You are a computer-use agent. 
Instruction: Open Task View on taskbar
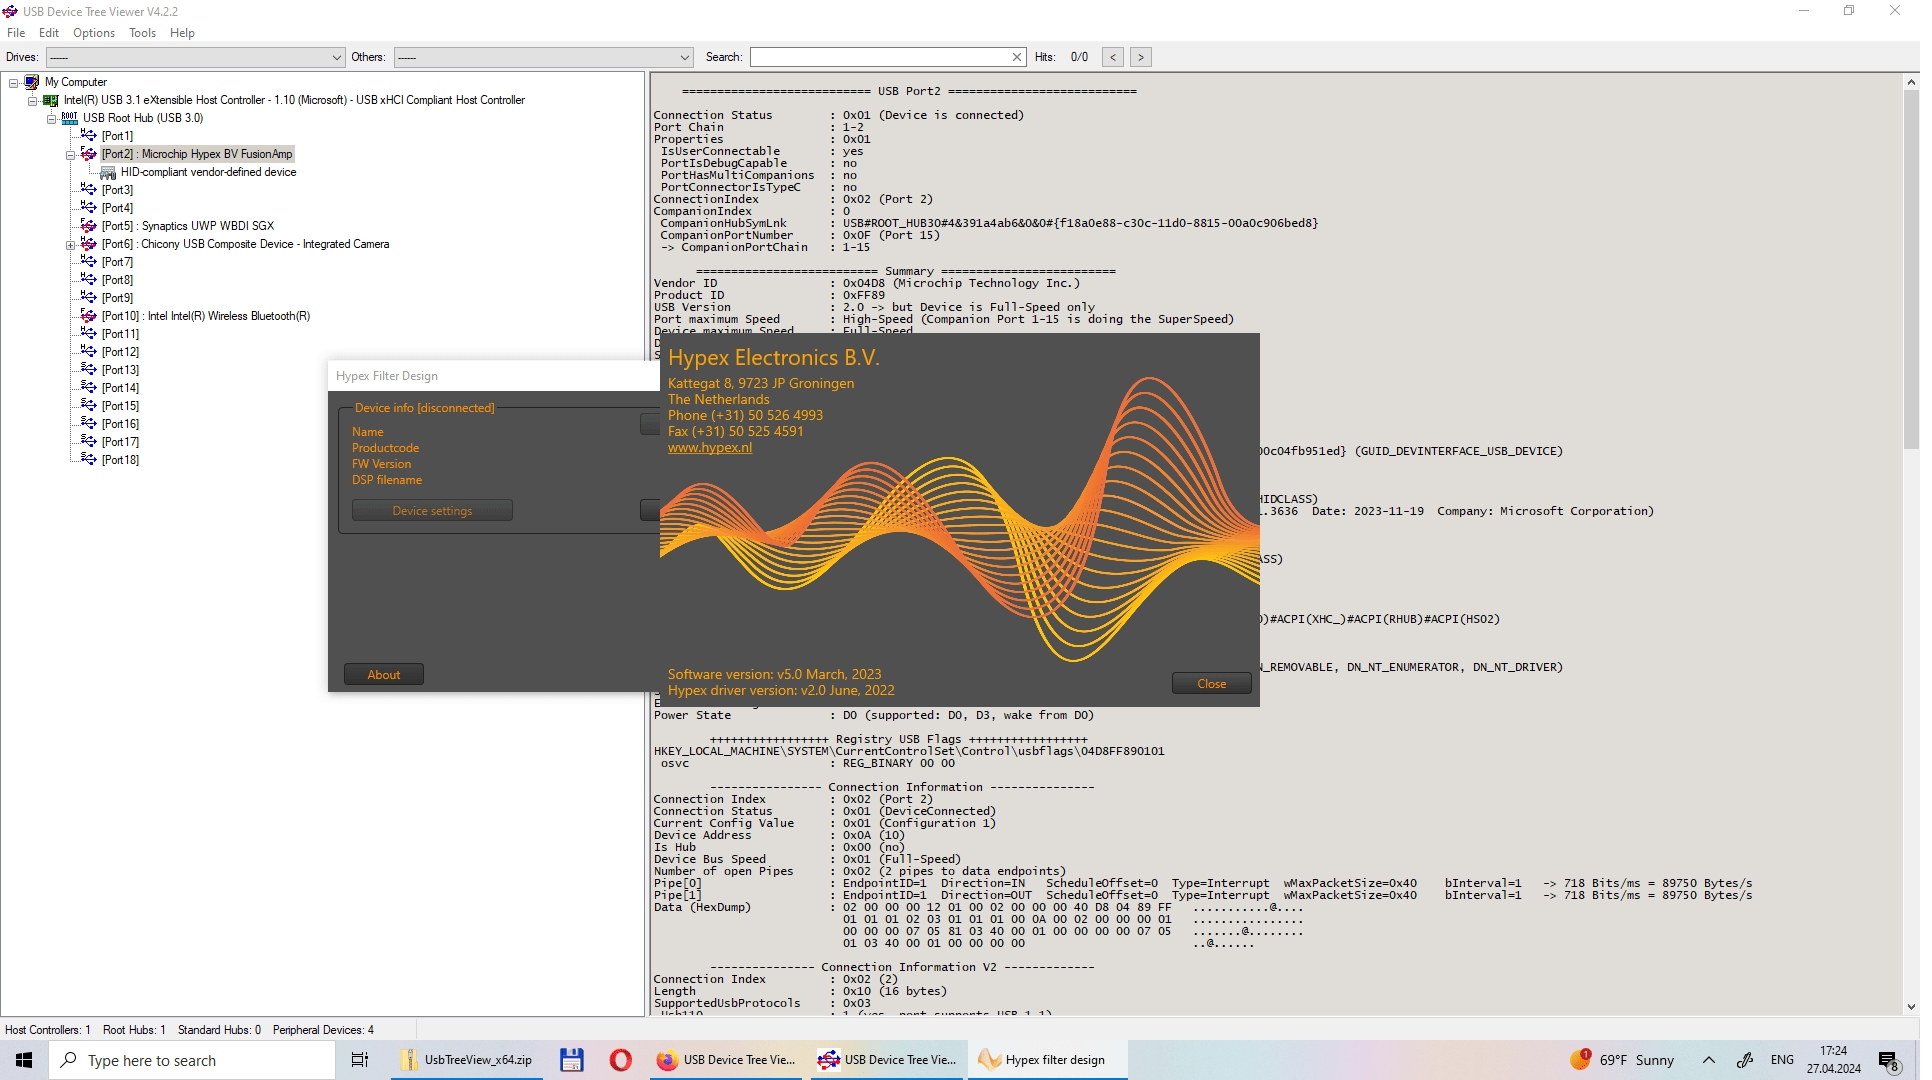click(360, 1060)
